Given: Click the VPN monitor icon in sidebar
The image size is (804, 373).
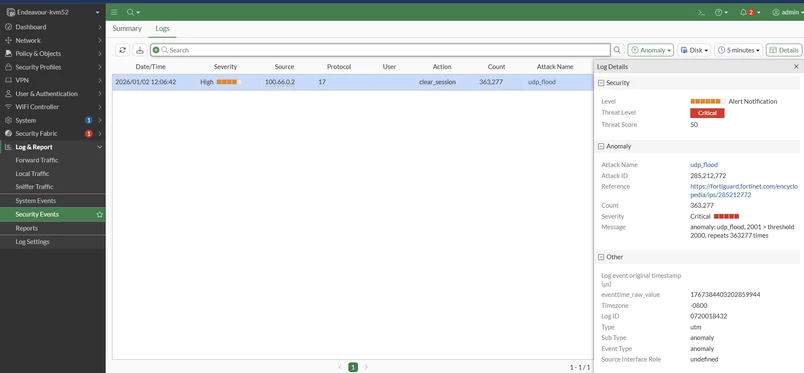Looking at the screenshot, I should tap(8, 80).
